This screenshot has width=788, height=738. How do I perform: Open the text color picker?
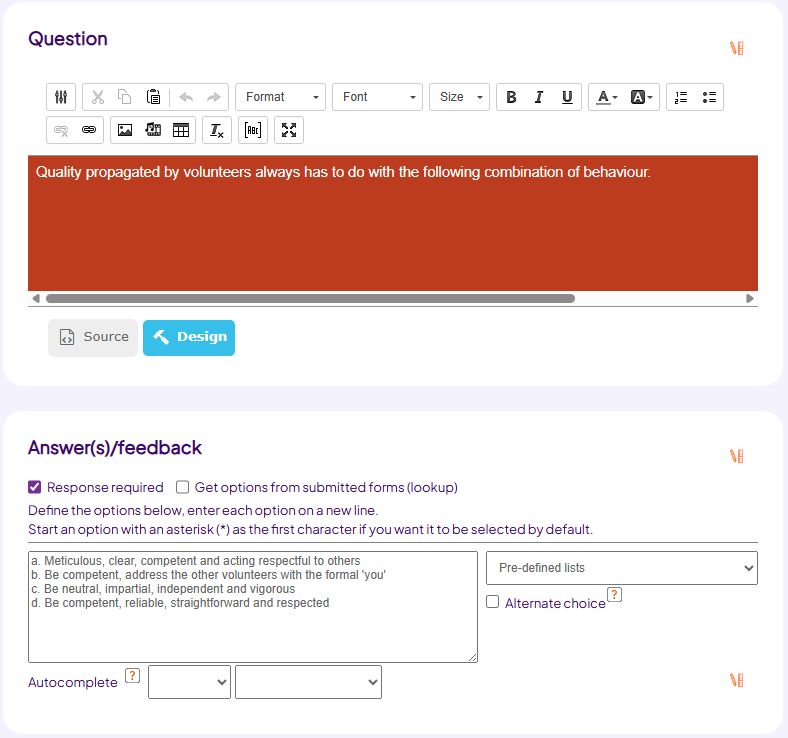(x=606, y=97)
